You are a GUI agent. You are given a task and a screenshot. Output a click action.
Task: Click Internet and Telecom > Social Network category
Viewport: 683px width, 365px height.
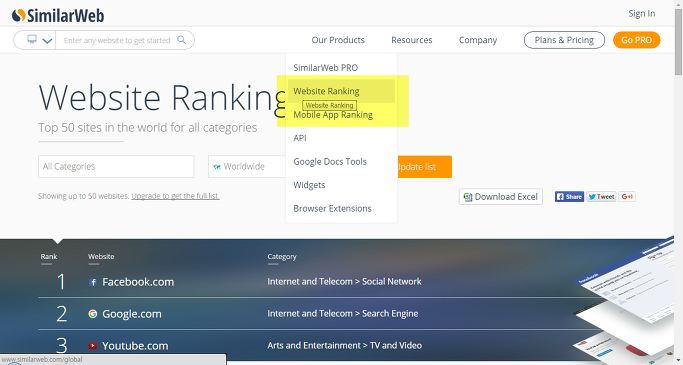click(x=344, y=281)
